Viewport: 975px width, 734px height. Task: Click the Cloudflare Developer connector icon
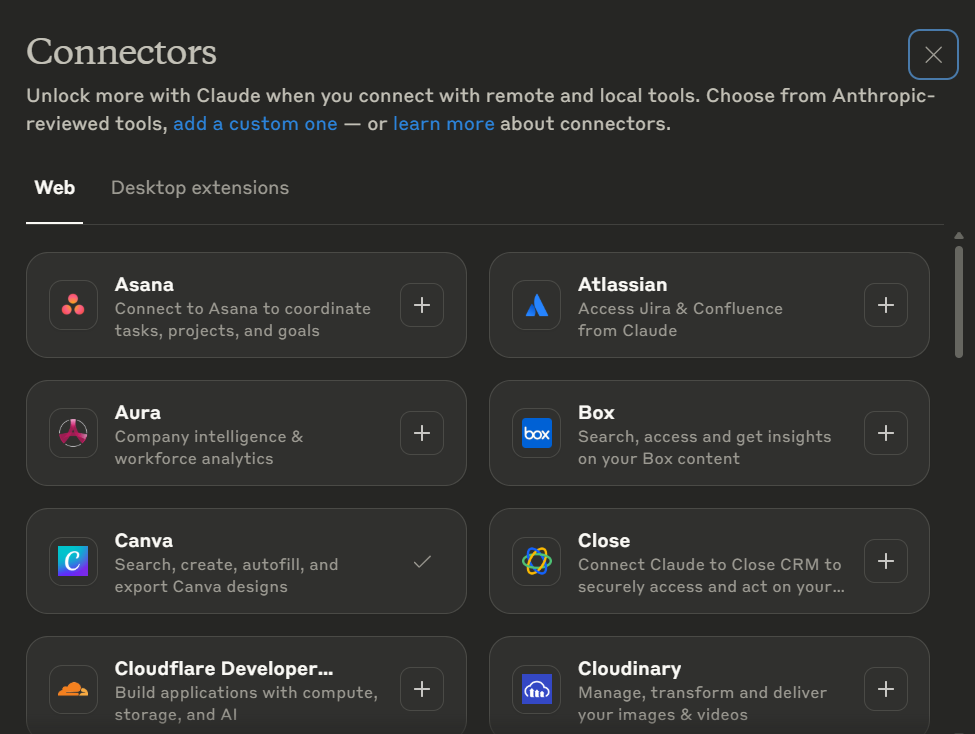click(72, 689)
